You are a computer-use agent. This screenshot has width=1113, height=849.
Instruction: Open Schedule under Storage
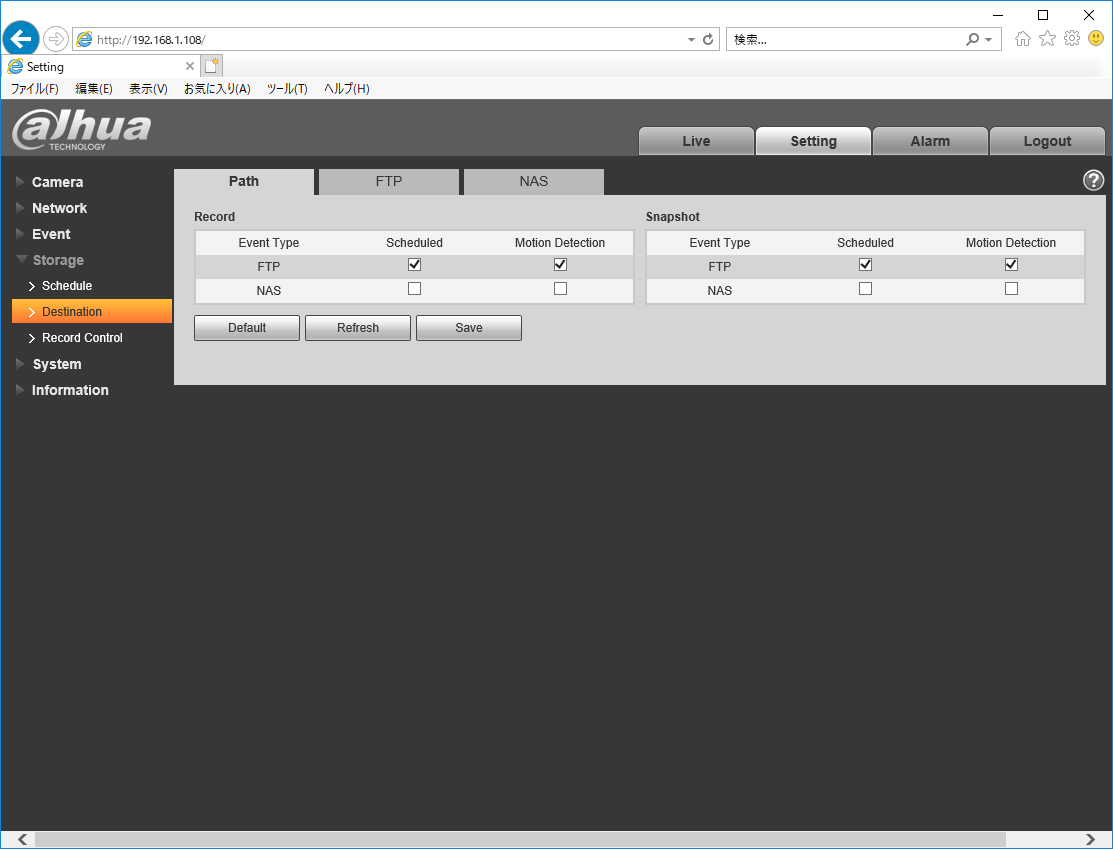67,285
